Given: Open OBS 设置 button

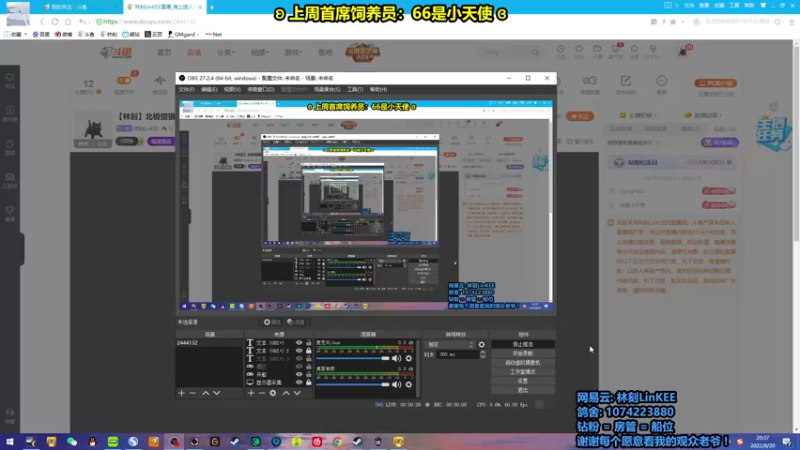Looking at the screenshot, I should (x=523, y=381).
